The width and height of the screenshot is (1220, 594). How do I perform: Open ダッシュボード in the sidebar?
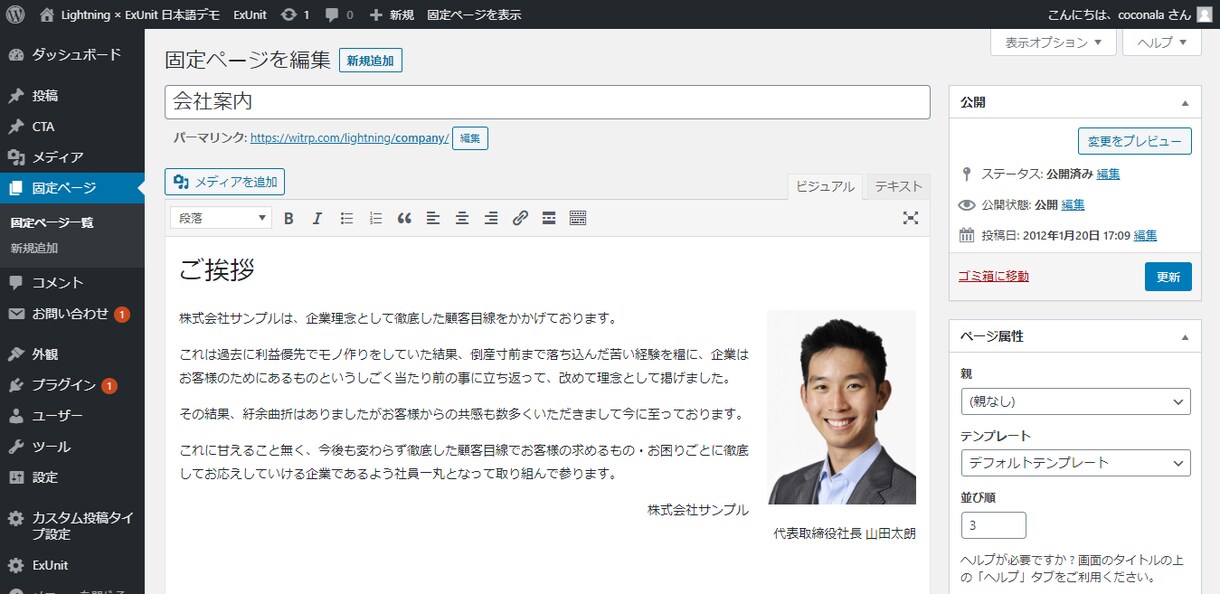coord(72,55)
